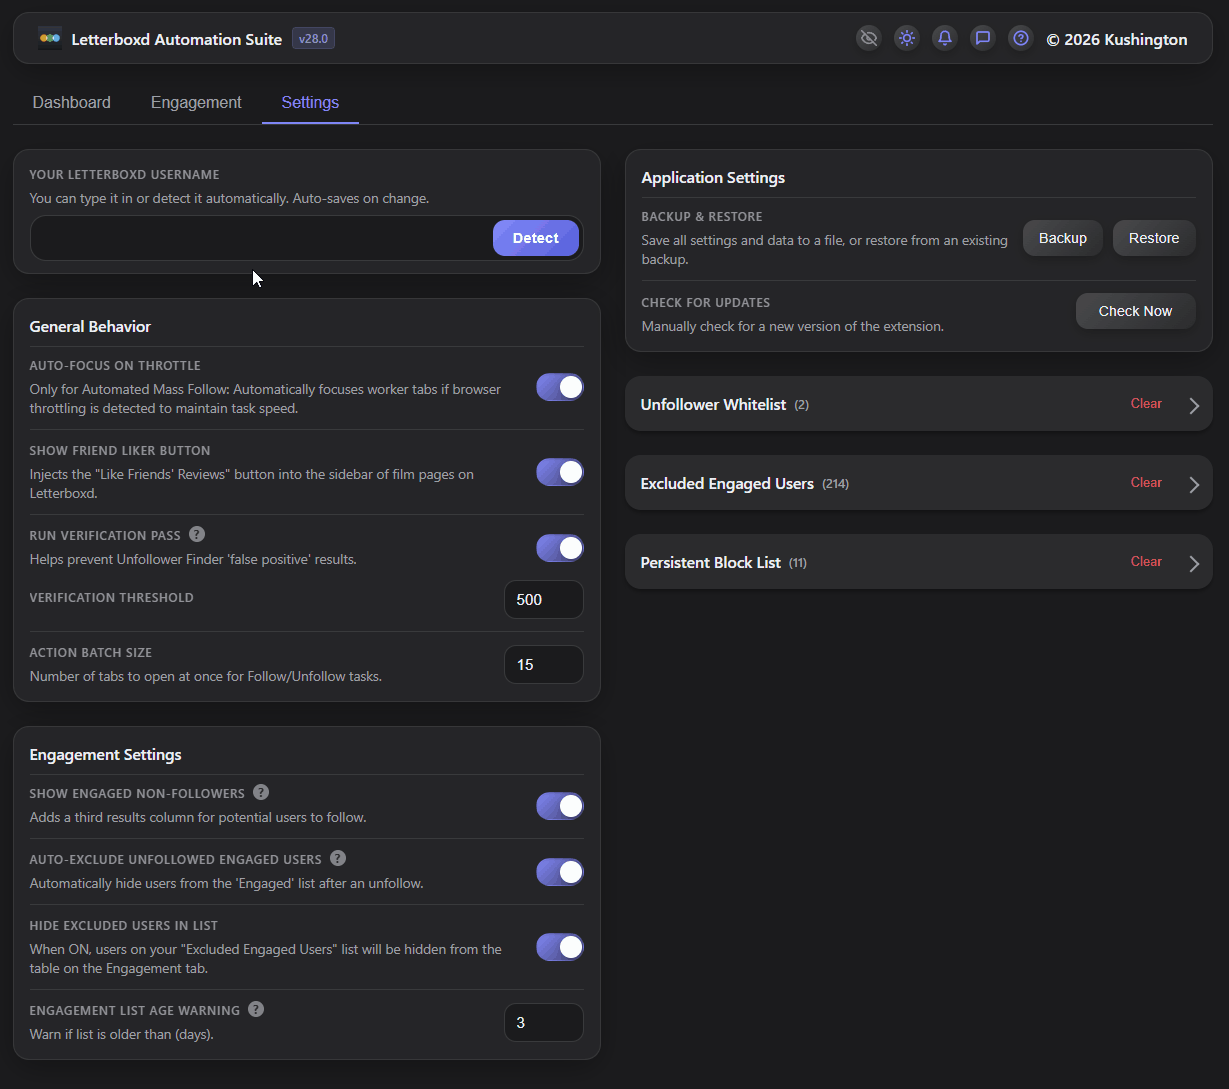This screenshot has height=1089, width=1229.
Task: Click the "Application Settings" heading
Action: pos(713,178)
